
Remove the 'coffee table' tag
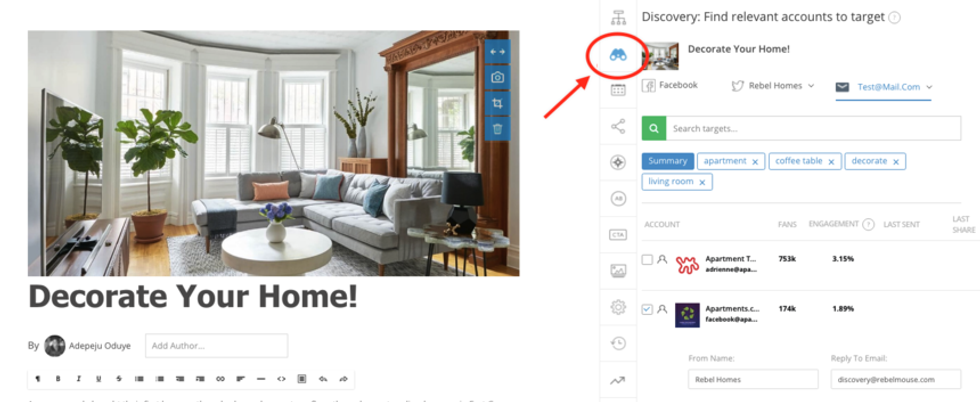tap(831, 162)
